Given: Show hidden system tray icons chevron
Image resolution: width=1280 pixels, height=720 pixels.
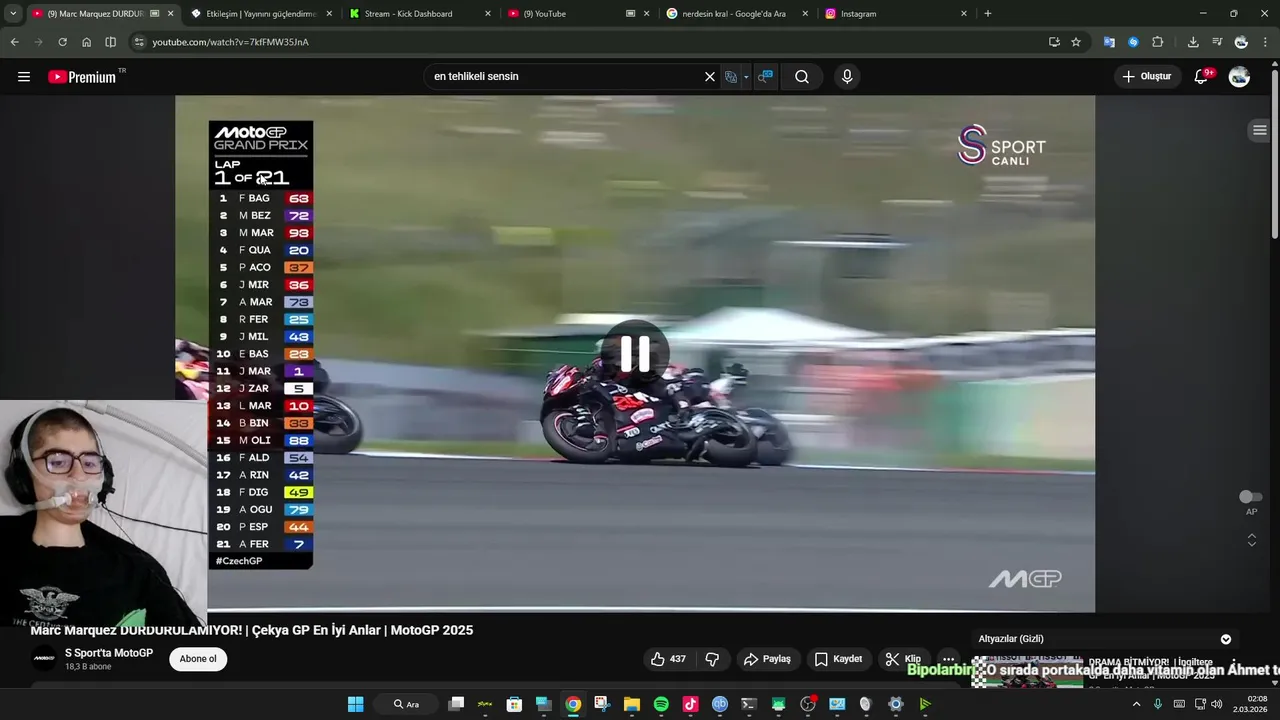Looking at the screenshot, I should tap(1136, 704).
